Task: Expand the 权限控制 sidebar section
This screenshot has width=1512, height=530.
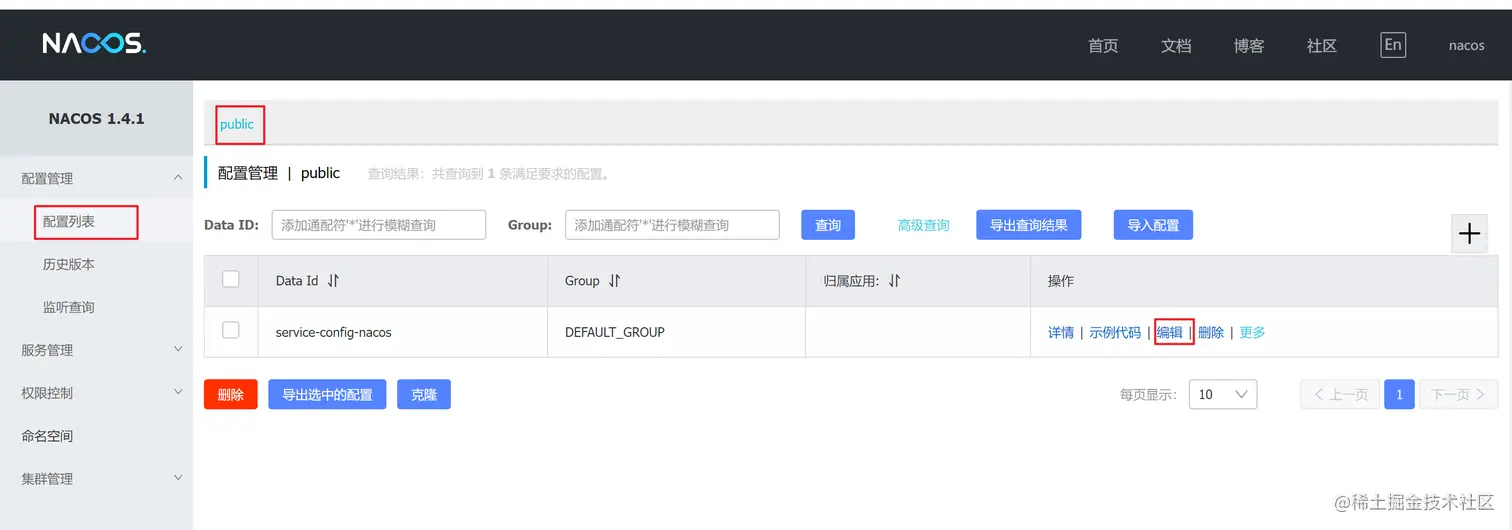Action: pyautogui.click(x=178, y=392)
